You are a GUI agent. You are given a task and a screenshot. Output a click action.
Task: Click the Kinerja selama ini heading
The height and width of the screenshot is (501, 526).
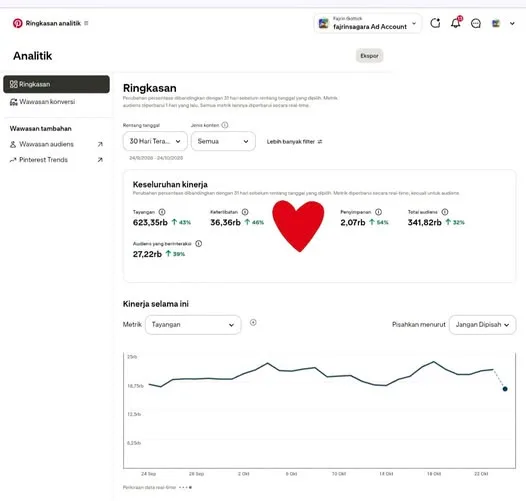pos(156,304)
